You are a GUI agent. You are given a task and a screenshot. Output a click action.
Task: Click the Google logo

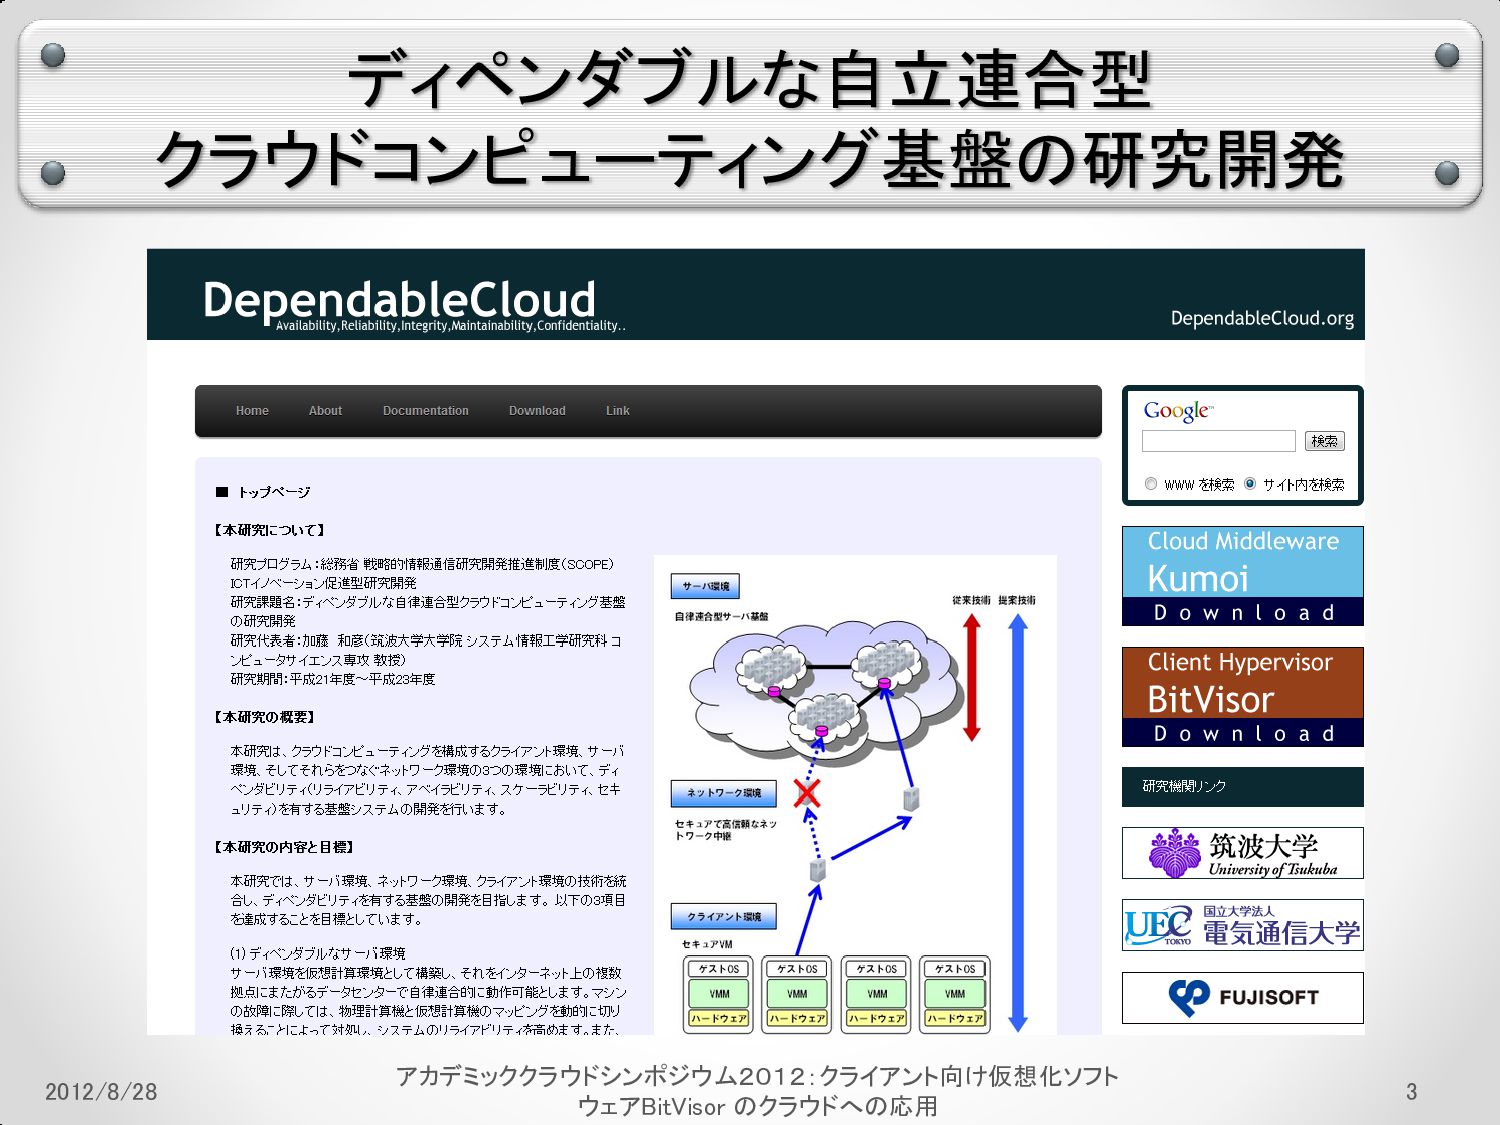coord(1178,411)
